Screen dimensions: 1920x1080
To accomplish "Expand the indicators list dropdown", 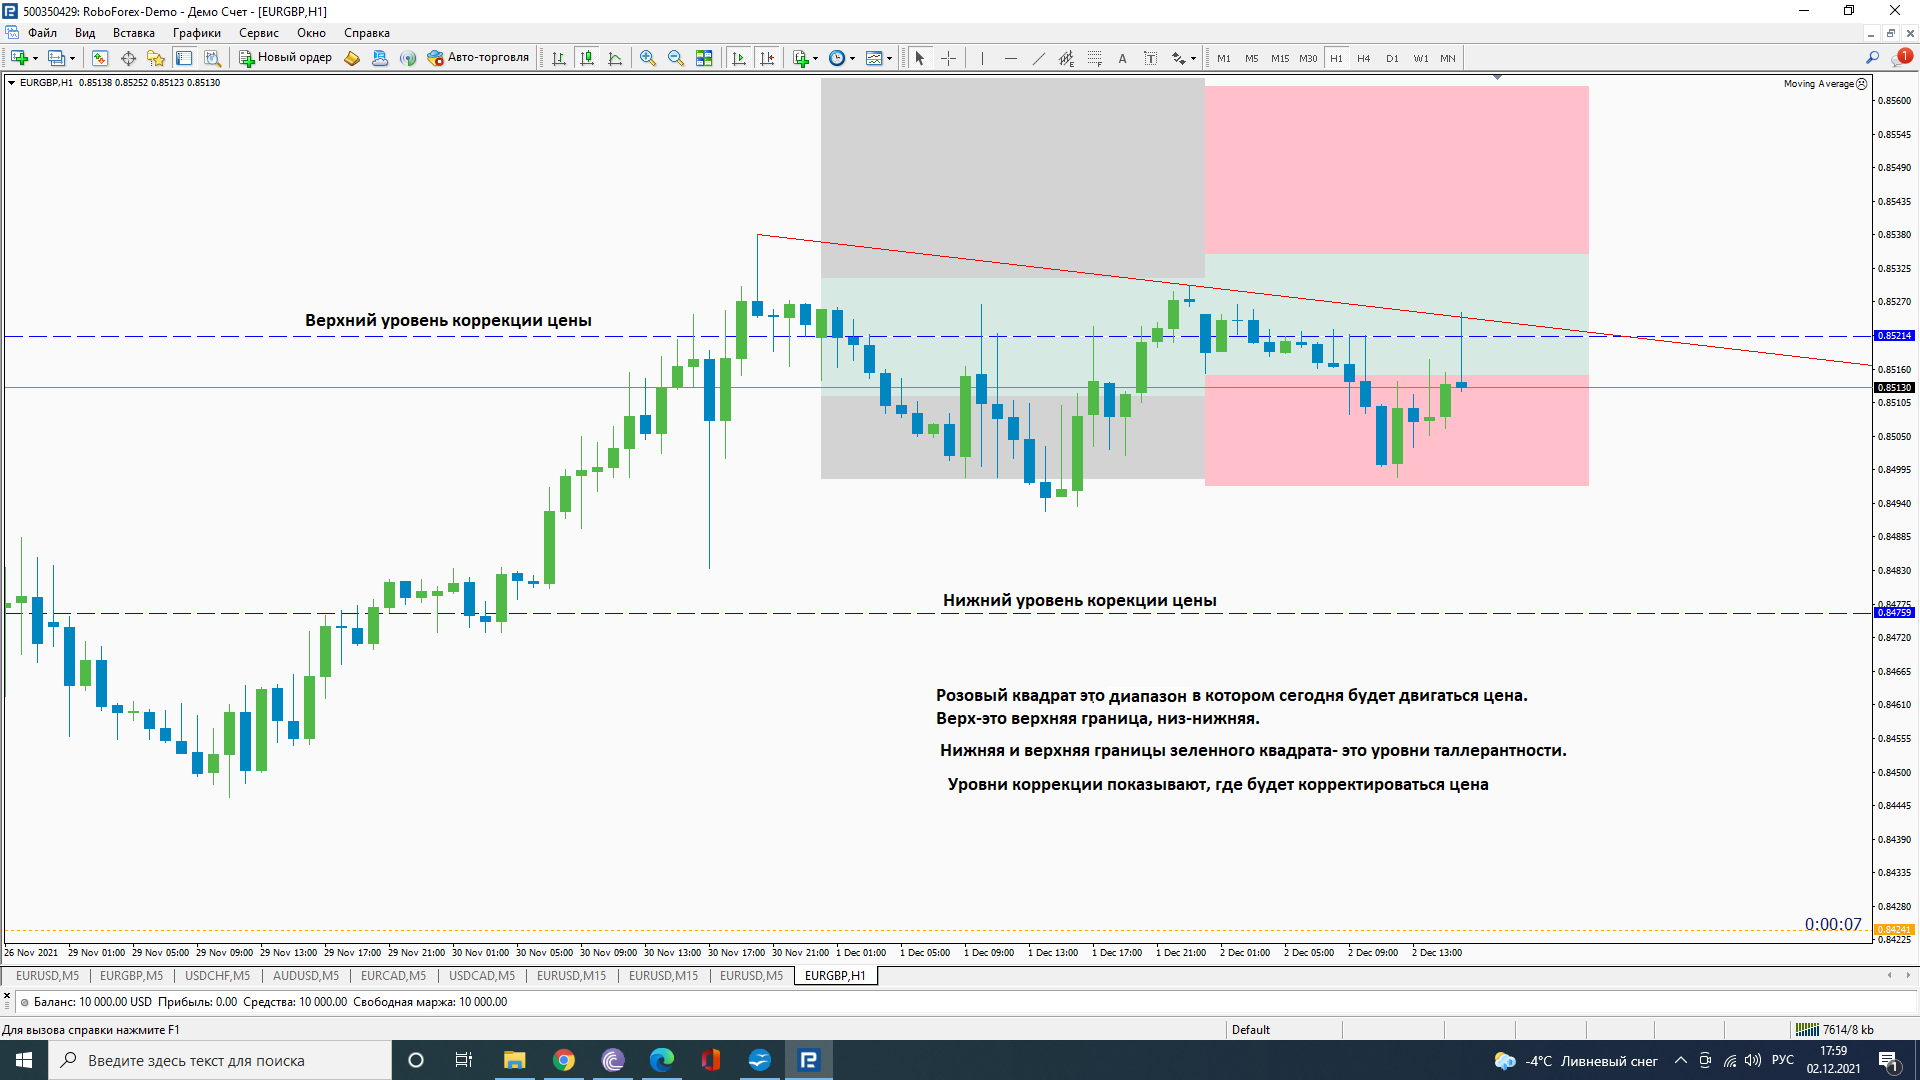I will (x=815, y=59).
